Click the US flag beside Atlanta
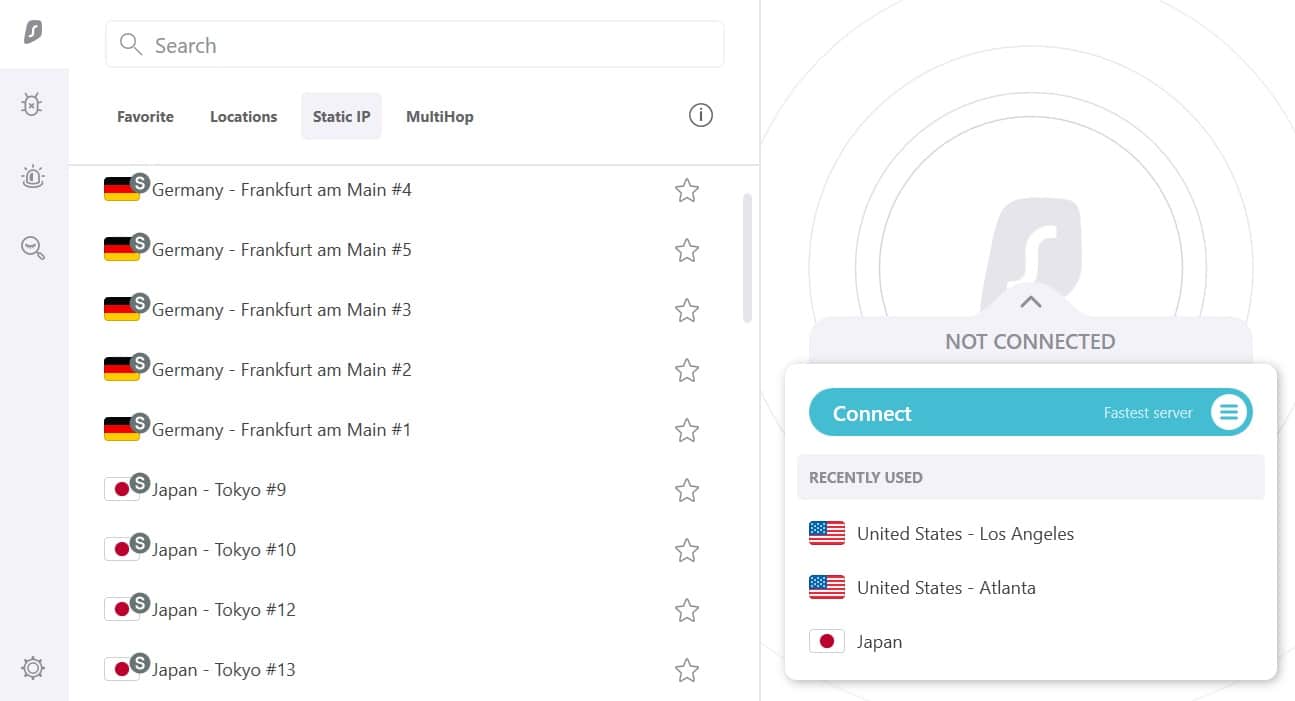1295x701 pixels. pyautogui.click(x=827, y=588)
